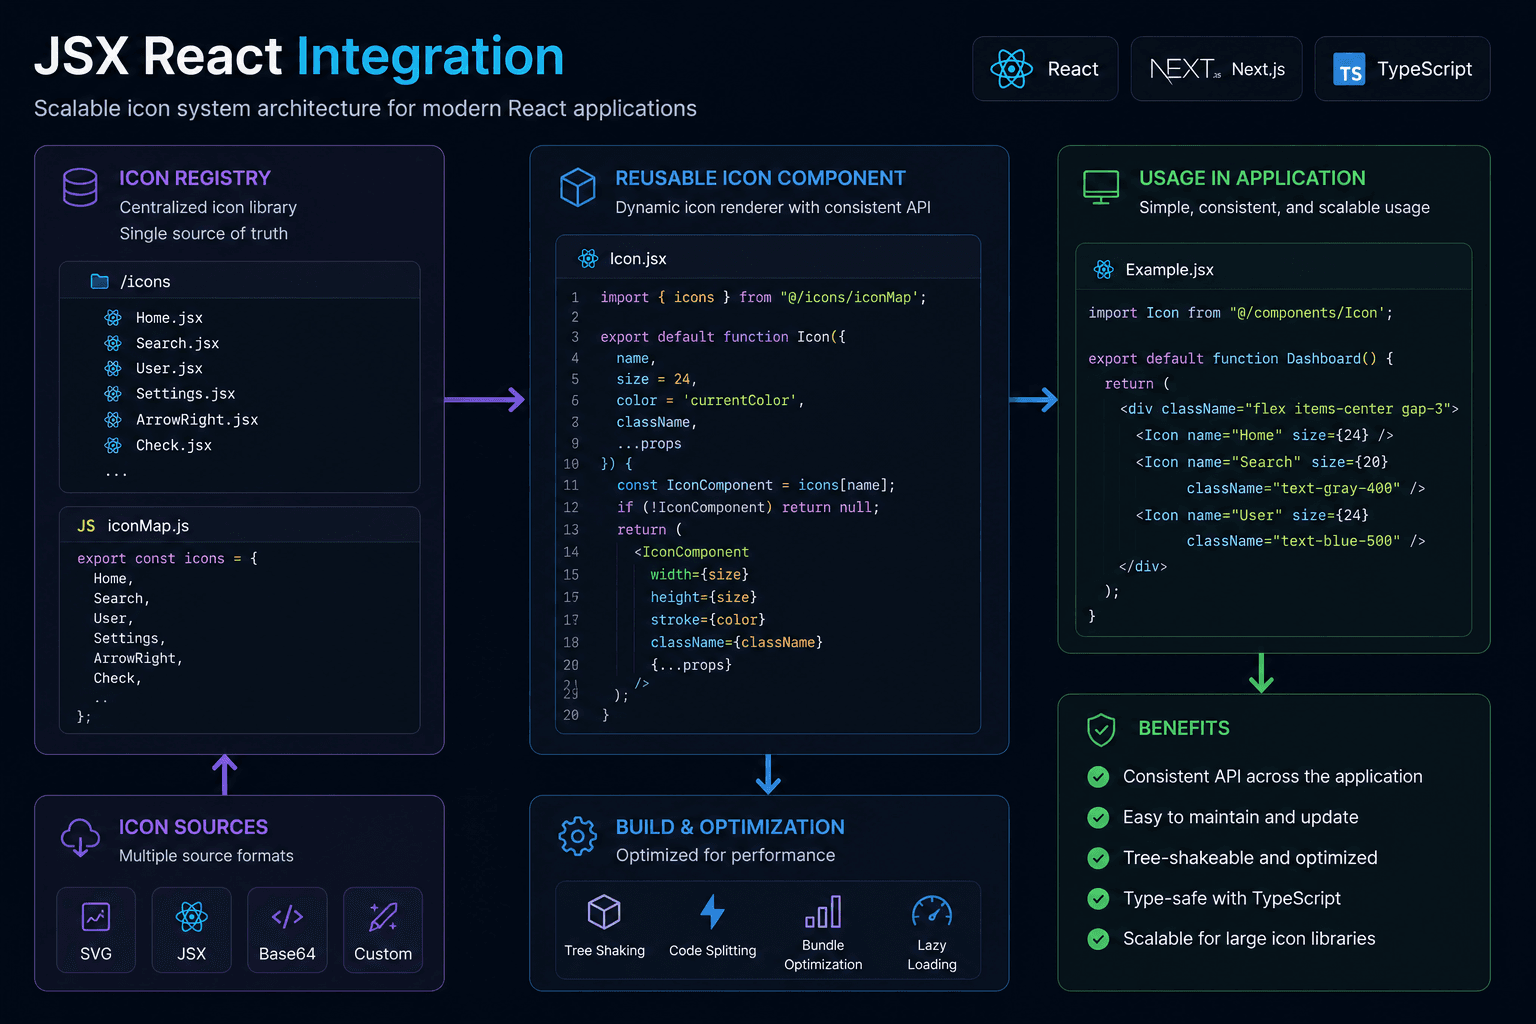
Task: Click the React icon on Example.jsx tab
Action: click(x=1103, y=269)
